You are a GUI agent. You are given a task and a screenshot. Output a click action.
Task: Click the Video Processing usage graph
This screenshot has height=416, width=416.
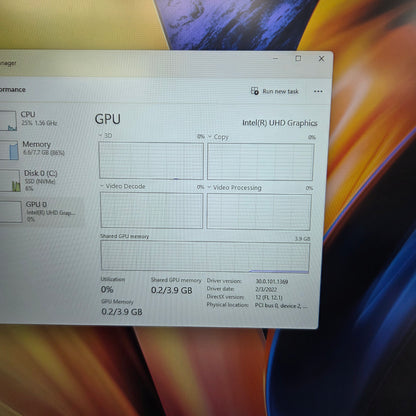[259, 212]
